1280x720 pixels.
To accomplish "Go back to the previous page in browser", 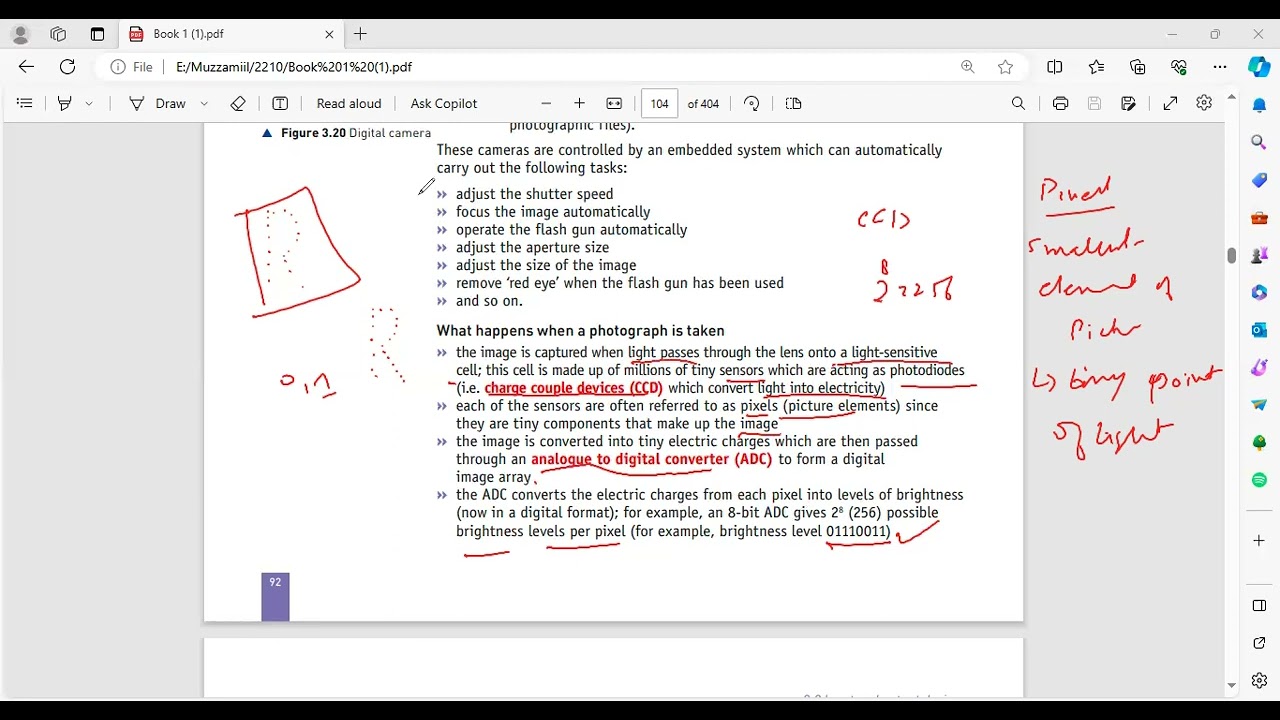I will point(26,67).
